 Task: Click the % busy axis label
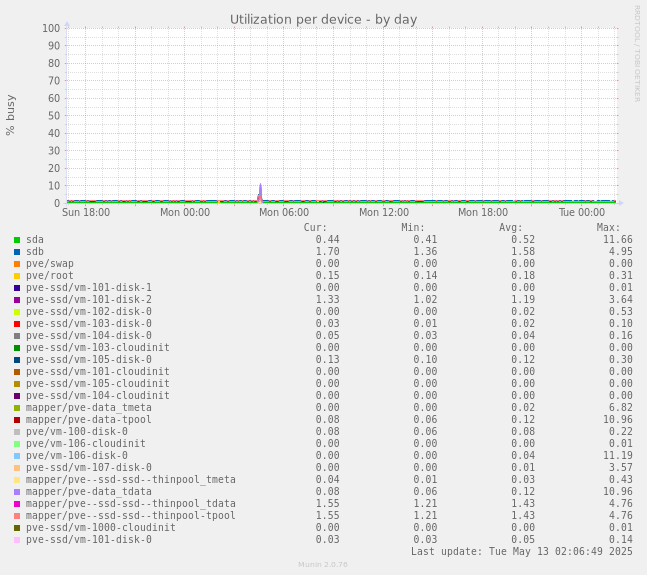point(10,115)
